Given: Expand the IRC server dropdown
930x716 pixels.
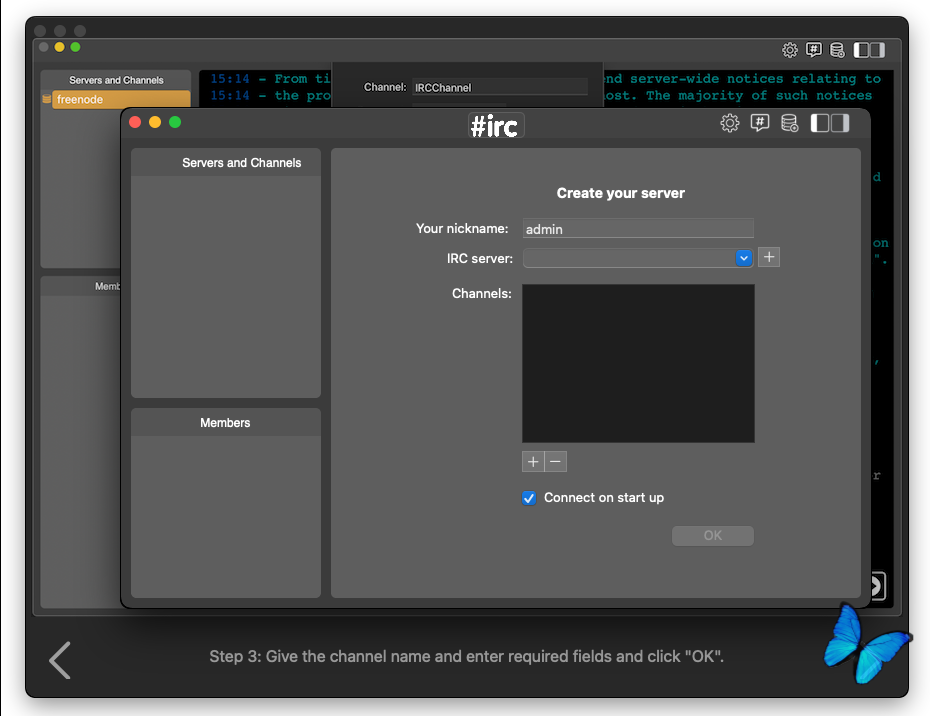Looking at the screenshot, I should click(x=743, y=258).
